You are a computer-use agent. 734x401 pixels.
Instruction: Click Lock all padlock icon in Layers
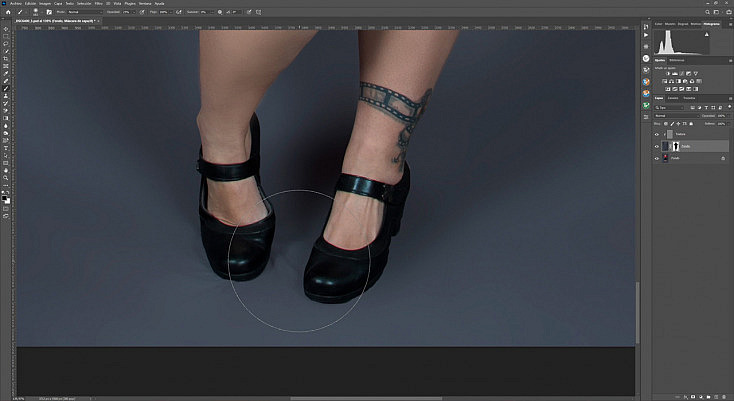click(x=691, y=124)
